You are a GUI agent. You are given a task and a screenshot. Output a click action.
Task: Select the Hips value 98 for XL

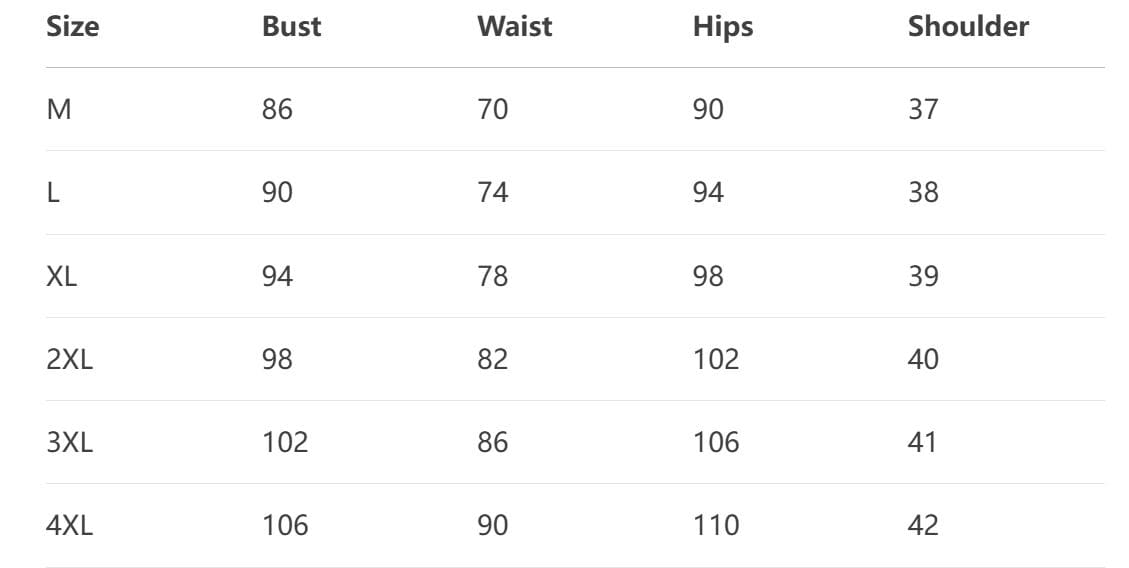point(708,276)
